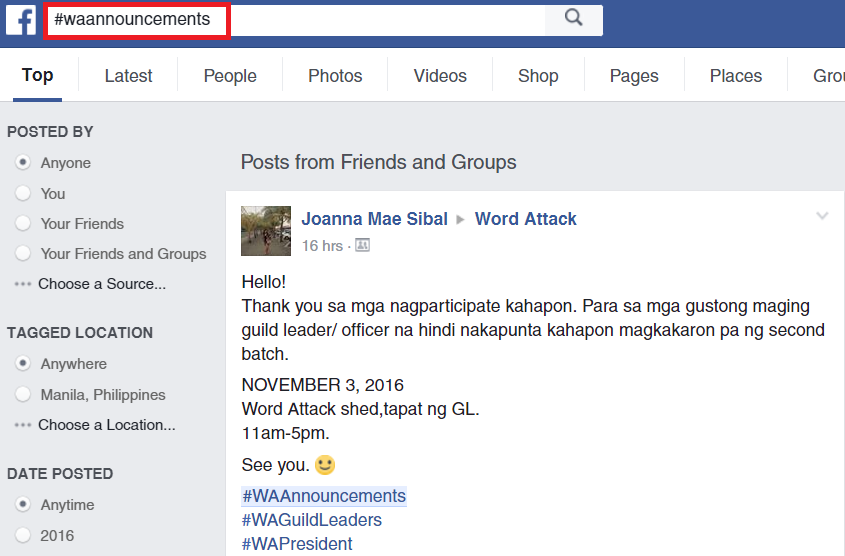Click the Choose a Source... link
Viewport: 845px width, 556px height.
coord(102,284)
